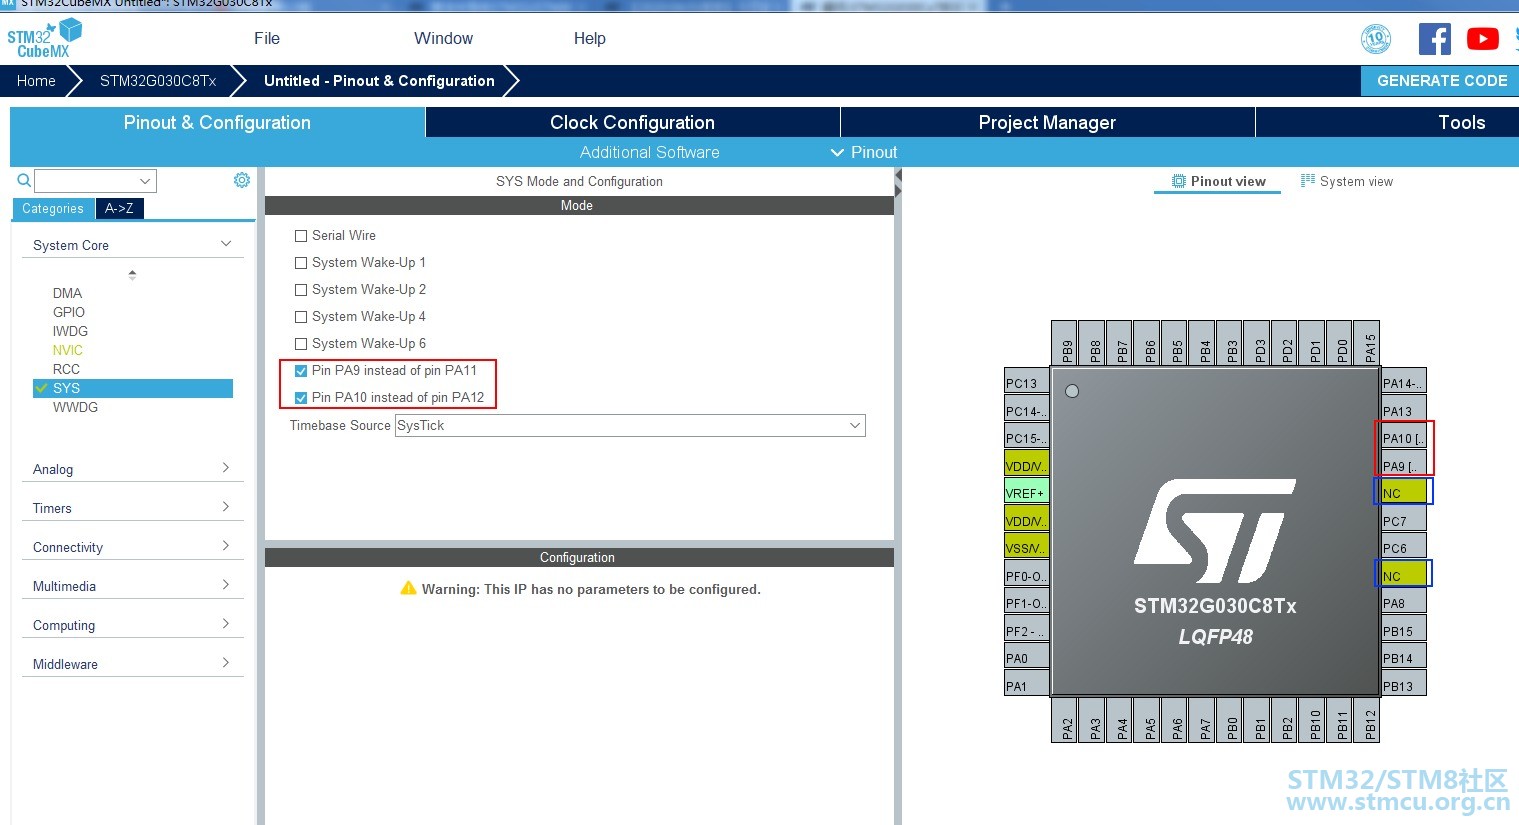
Task: Switch to the A->Z list tab
Action: coord(119,208)
